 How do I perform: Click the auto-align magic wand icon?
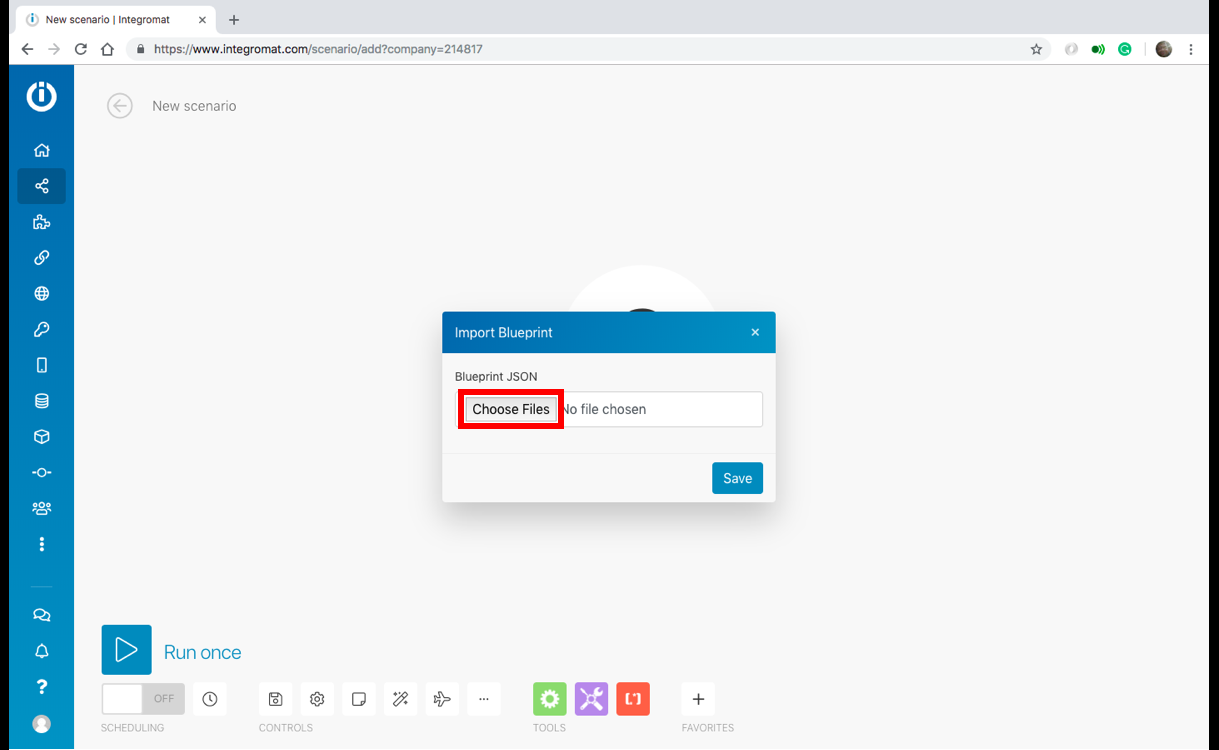tap(400, 699)
